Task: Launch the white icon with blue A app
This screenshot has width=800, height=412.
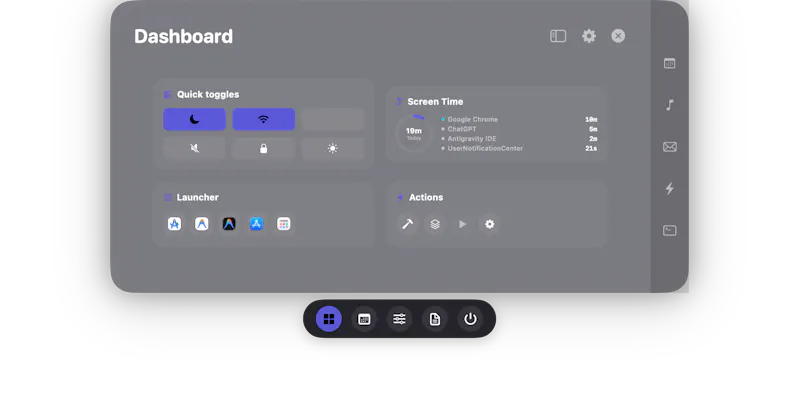Action: tap(174, 224)
